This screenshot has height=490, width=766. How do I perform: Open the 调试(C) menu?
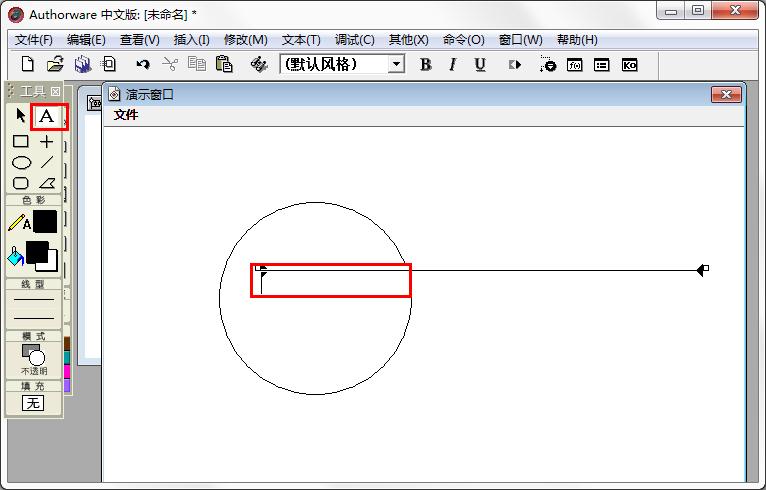tap(355, 40)
